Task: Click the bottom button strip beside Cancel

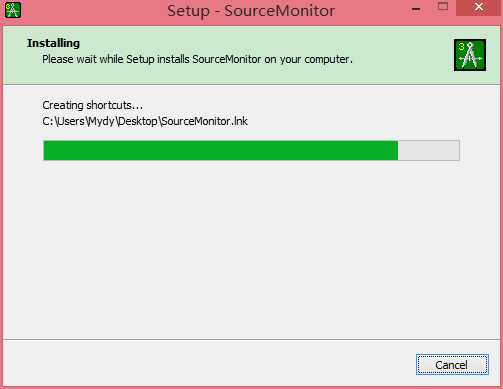Action: 207,364
